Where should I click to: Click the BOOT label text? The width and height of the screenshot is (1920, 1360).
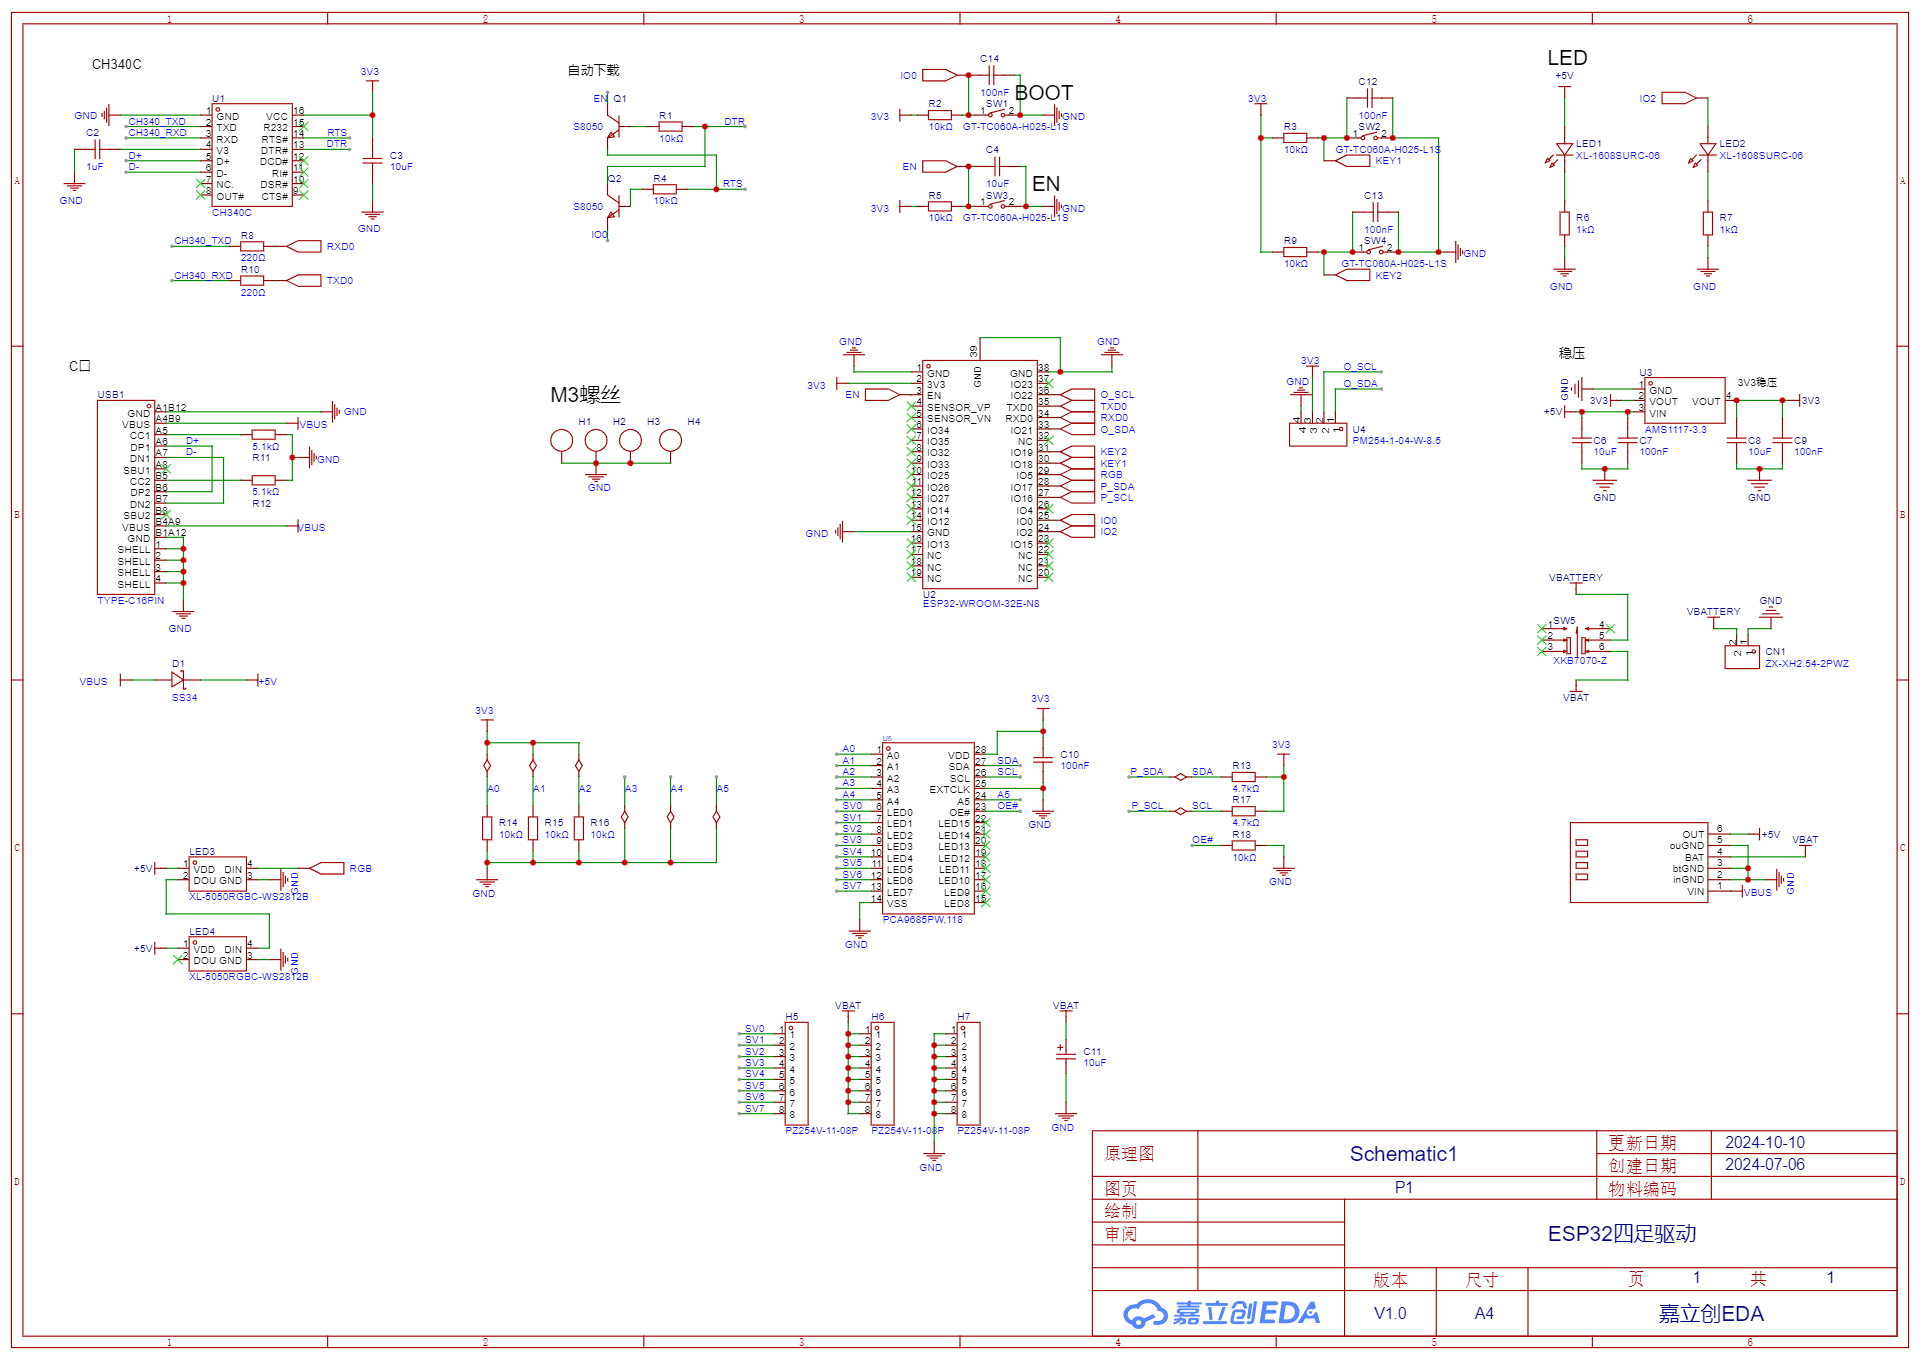point(1044,93)
